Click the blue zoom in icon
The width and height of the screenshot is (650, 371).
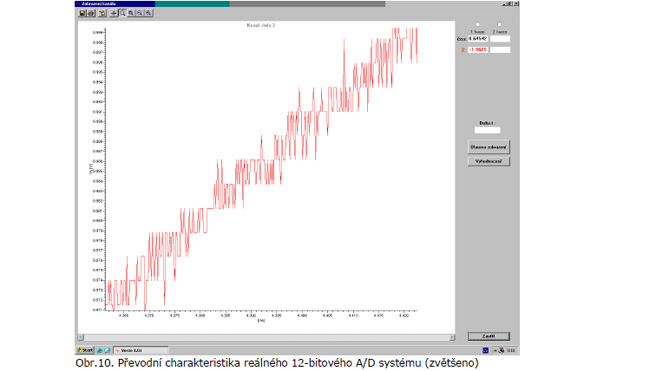(131, 14)
